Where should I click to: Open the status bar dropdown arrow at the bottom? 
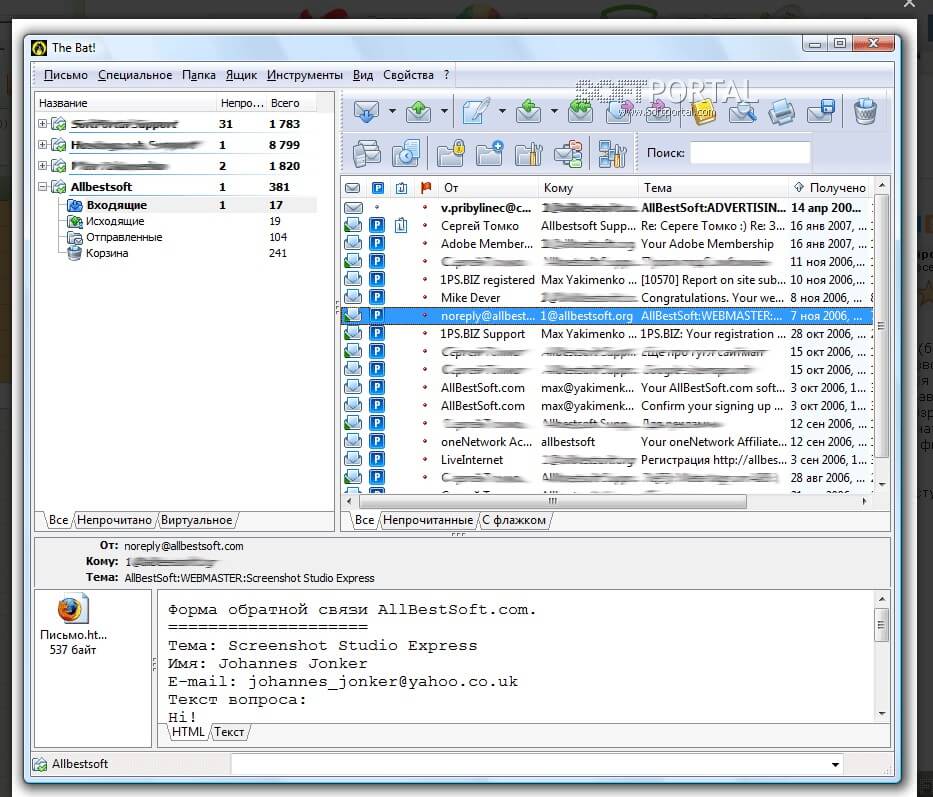tap(835, 764)
